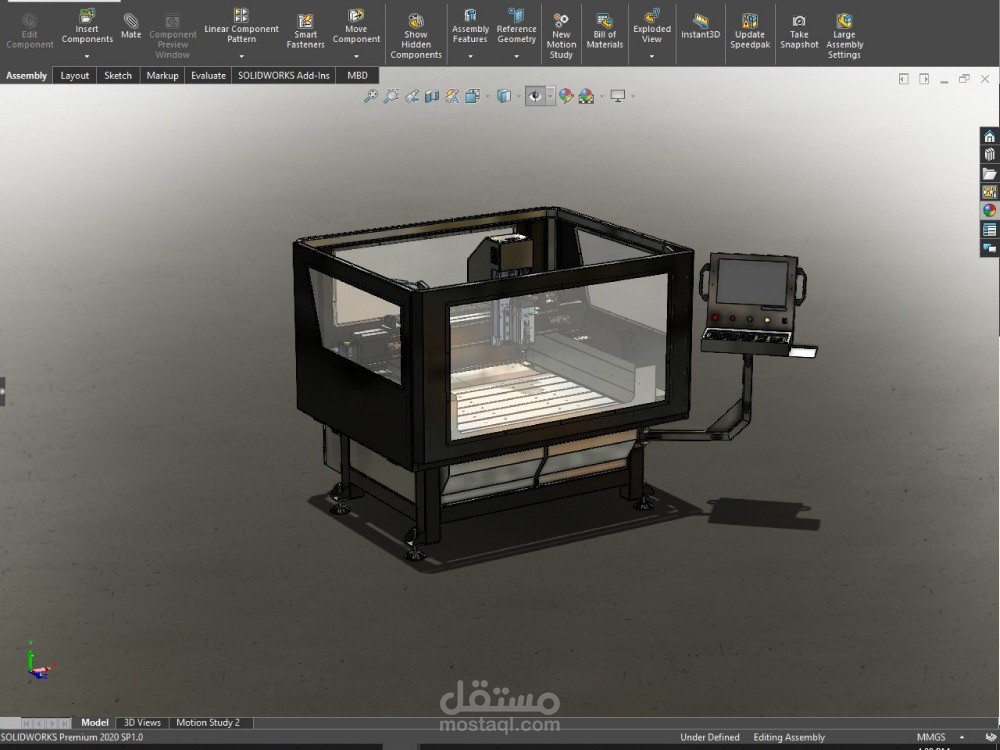Expand left panel via side handle

(3, 391)
